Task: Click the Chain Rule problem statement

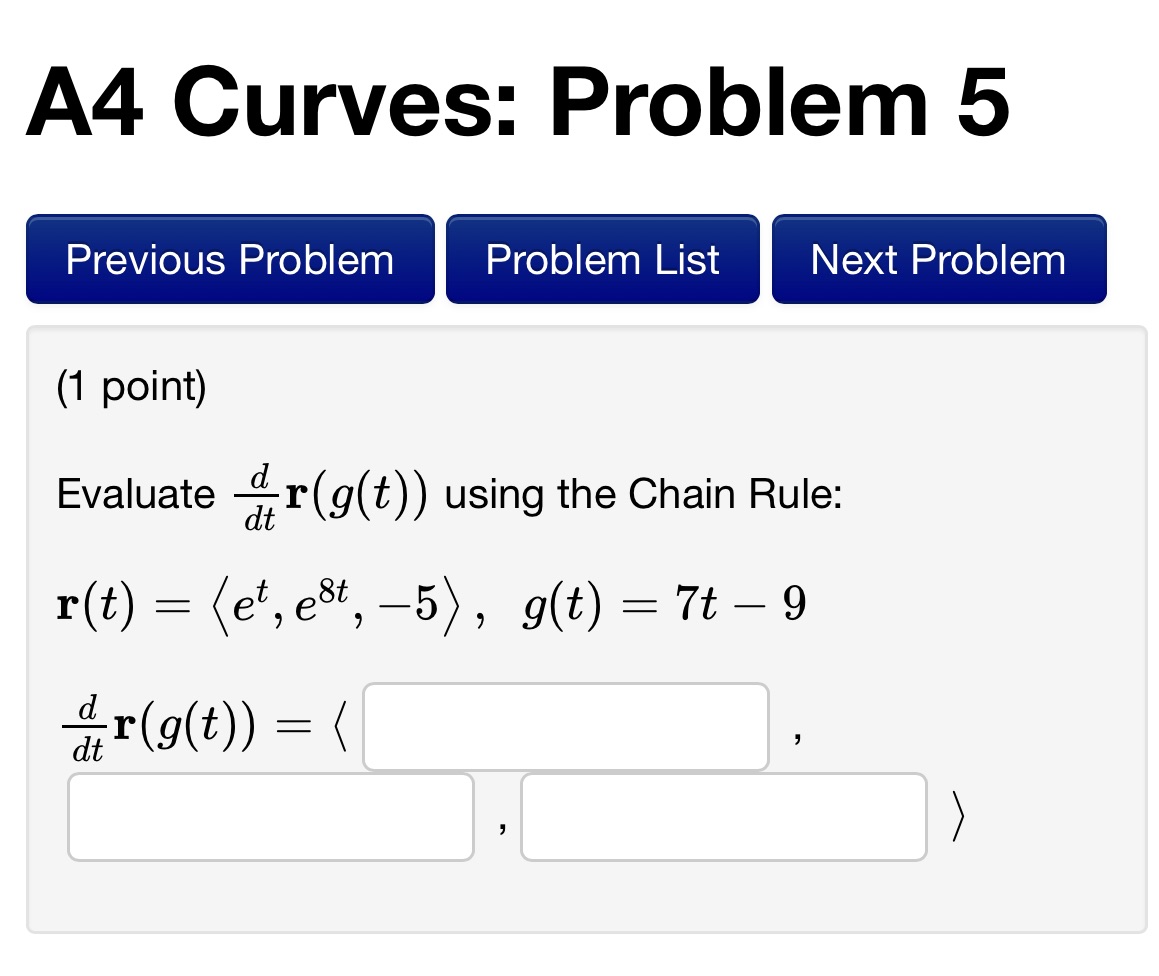Action: coord(448,493)
